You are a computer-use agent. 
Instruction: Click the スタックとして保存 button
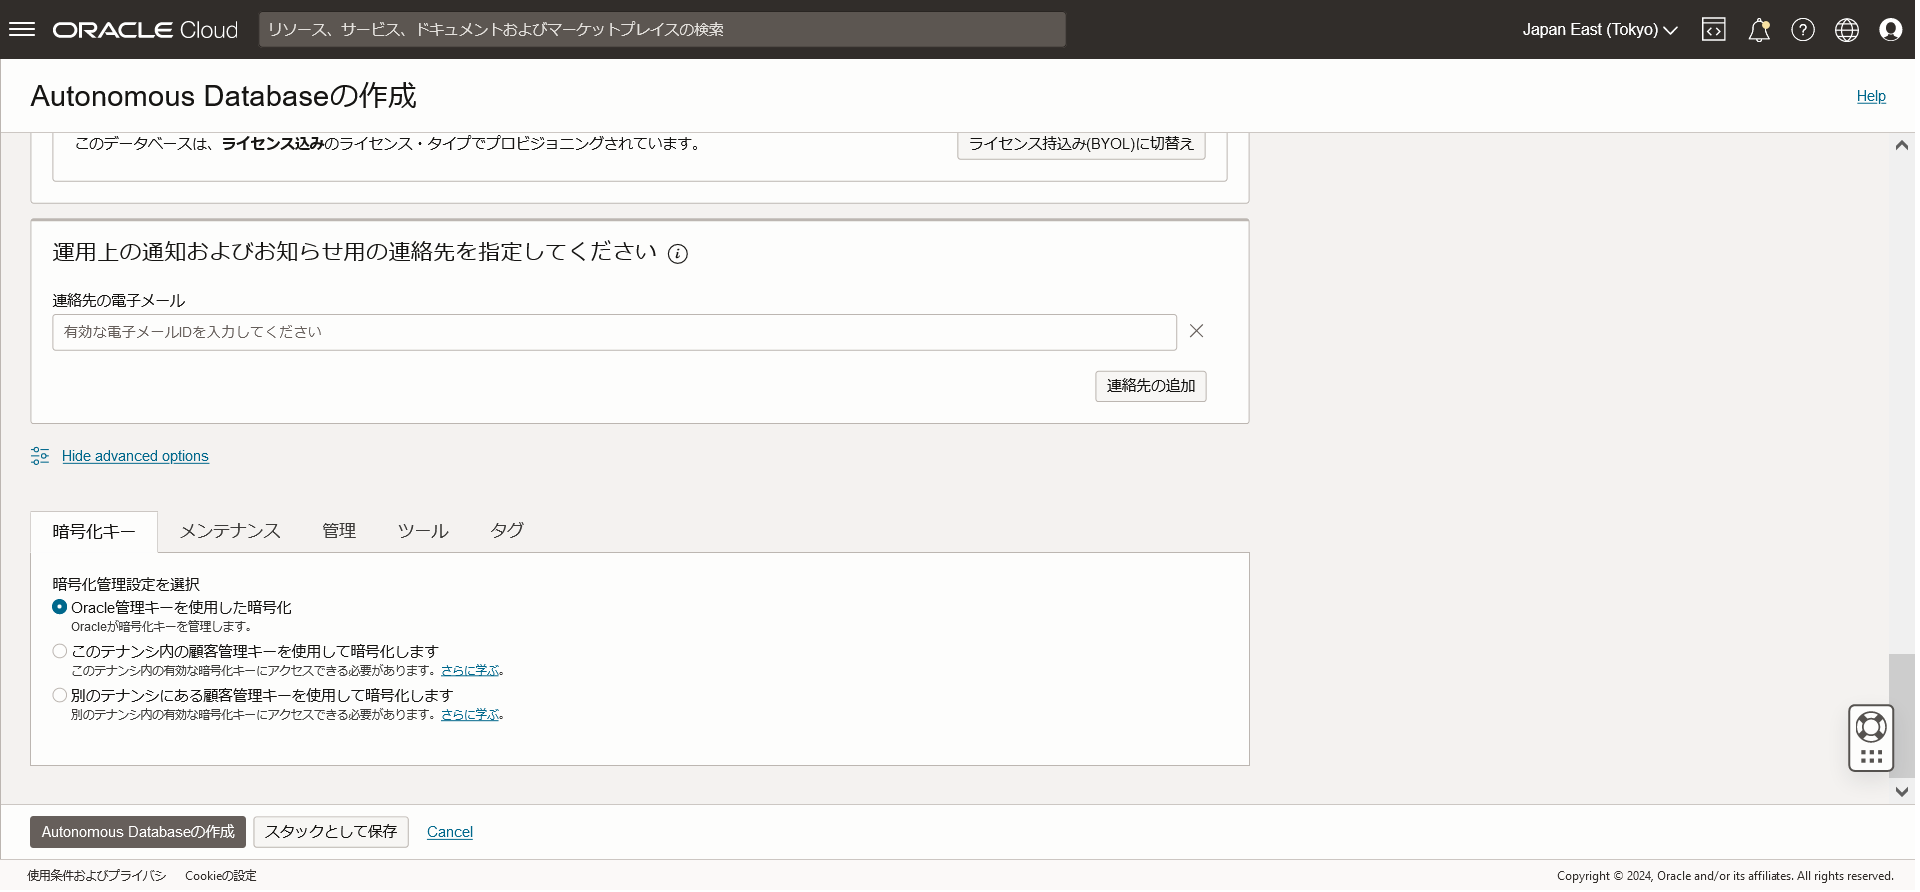click(331, 832)
